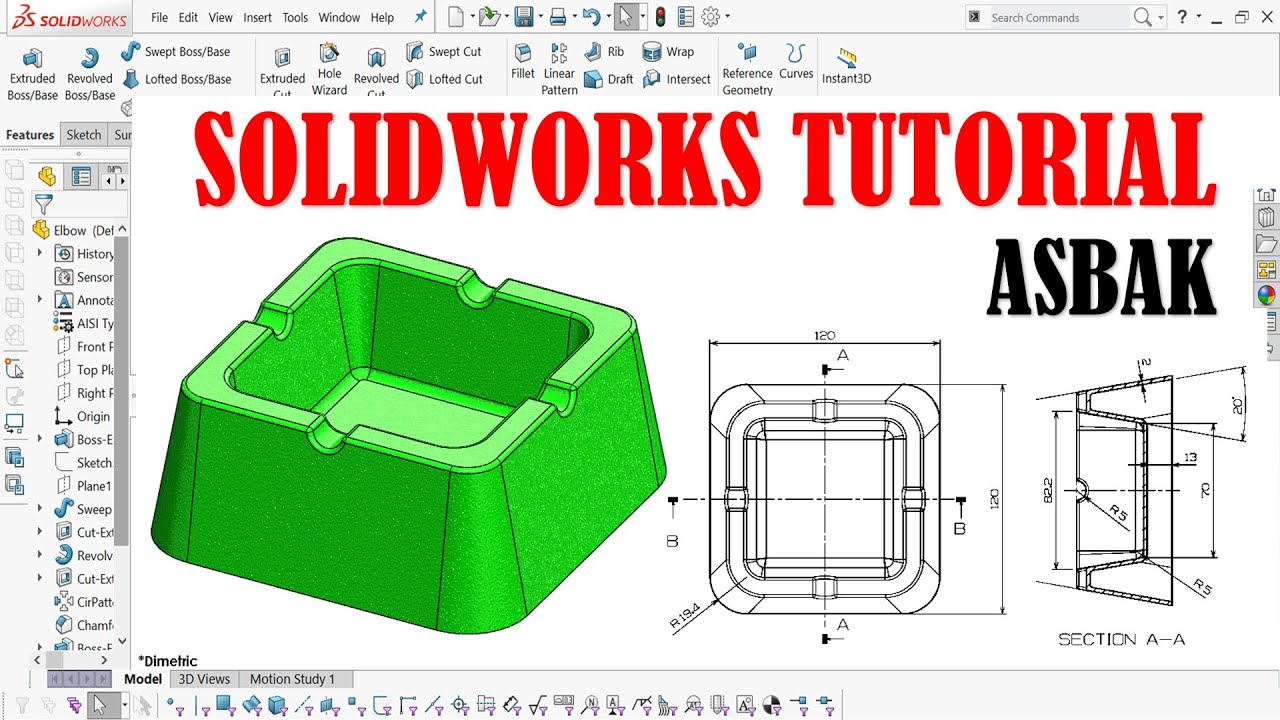Click the Undo icon
The height and width of the screenshot is (720, 1280).
coord(591,17)
